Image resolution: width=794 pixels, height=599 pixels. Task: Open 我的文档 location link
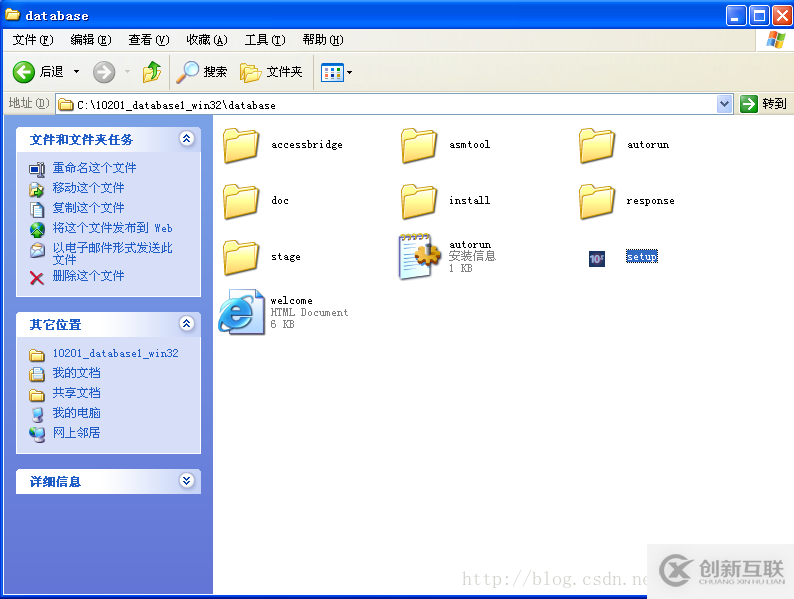click(76, 373)
